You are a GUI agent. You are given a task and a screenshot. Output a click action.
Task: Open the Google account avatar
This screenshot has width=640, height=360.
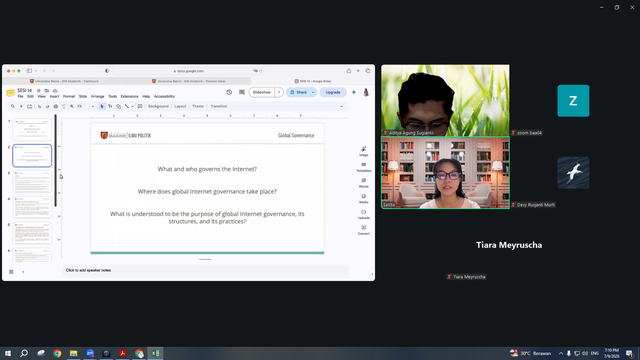tap(366, 92)
